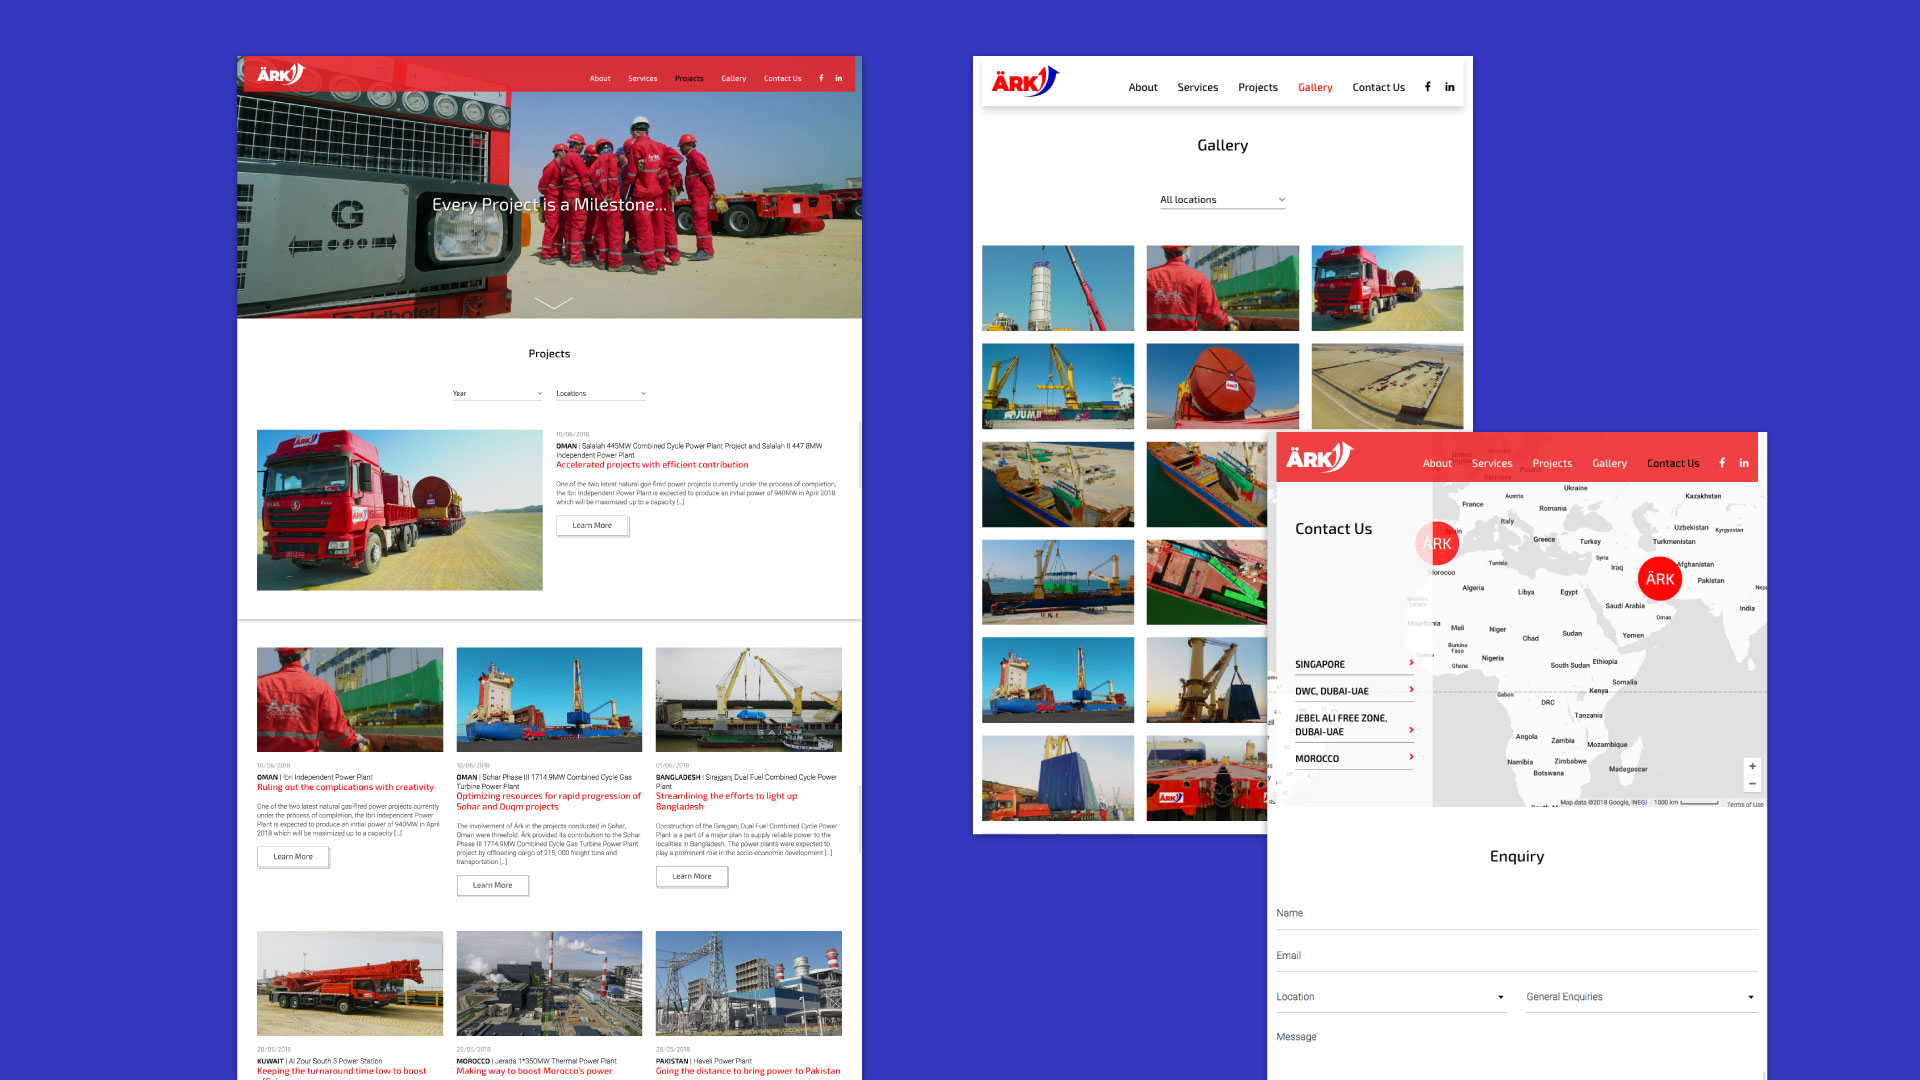This screenshot has width=1920, height=1080.
Task: Open Facebook icon in Gallery page header
Action: (1427, 87)
